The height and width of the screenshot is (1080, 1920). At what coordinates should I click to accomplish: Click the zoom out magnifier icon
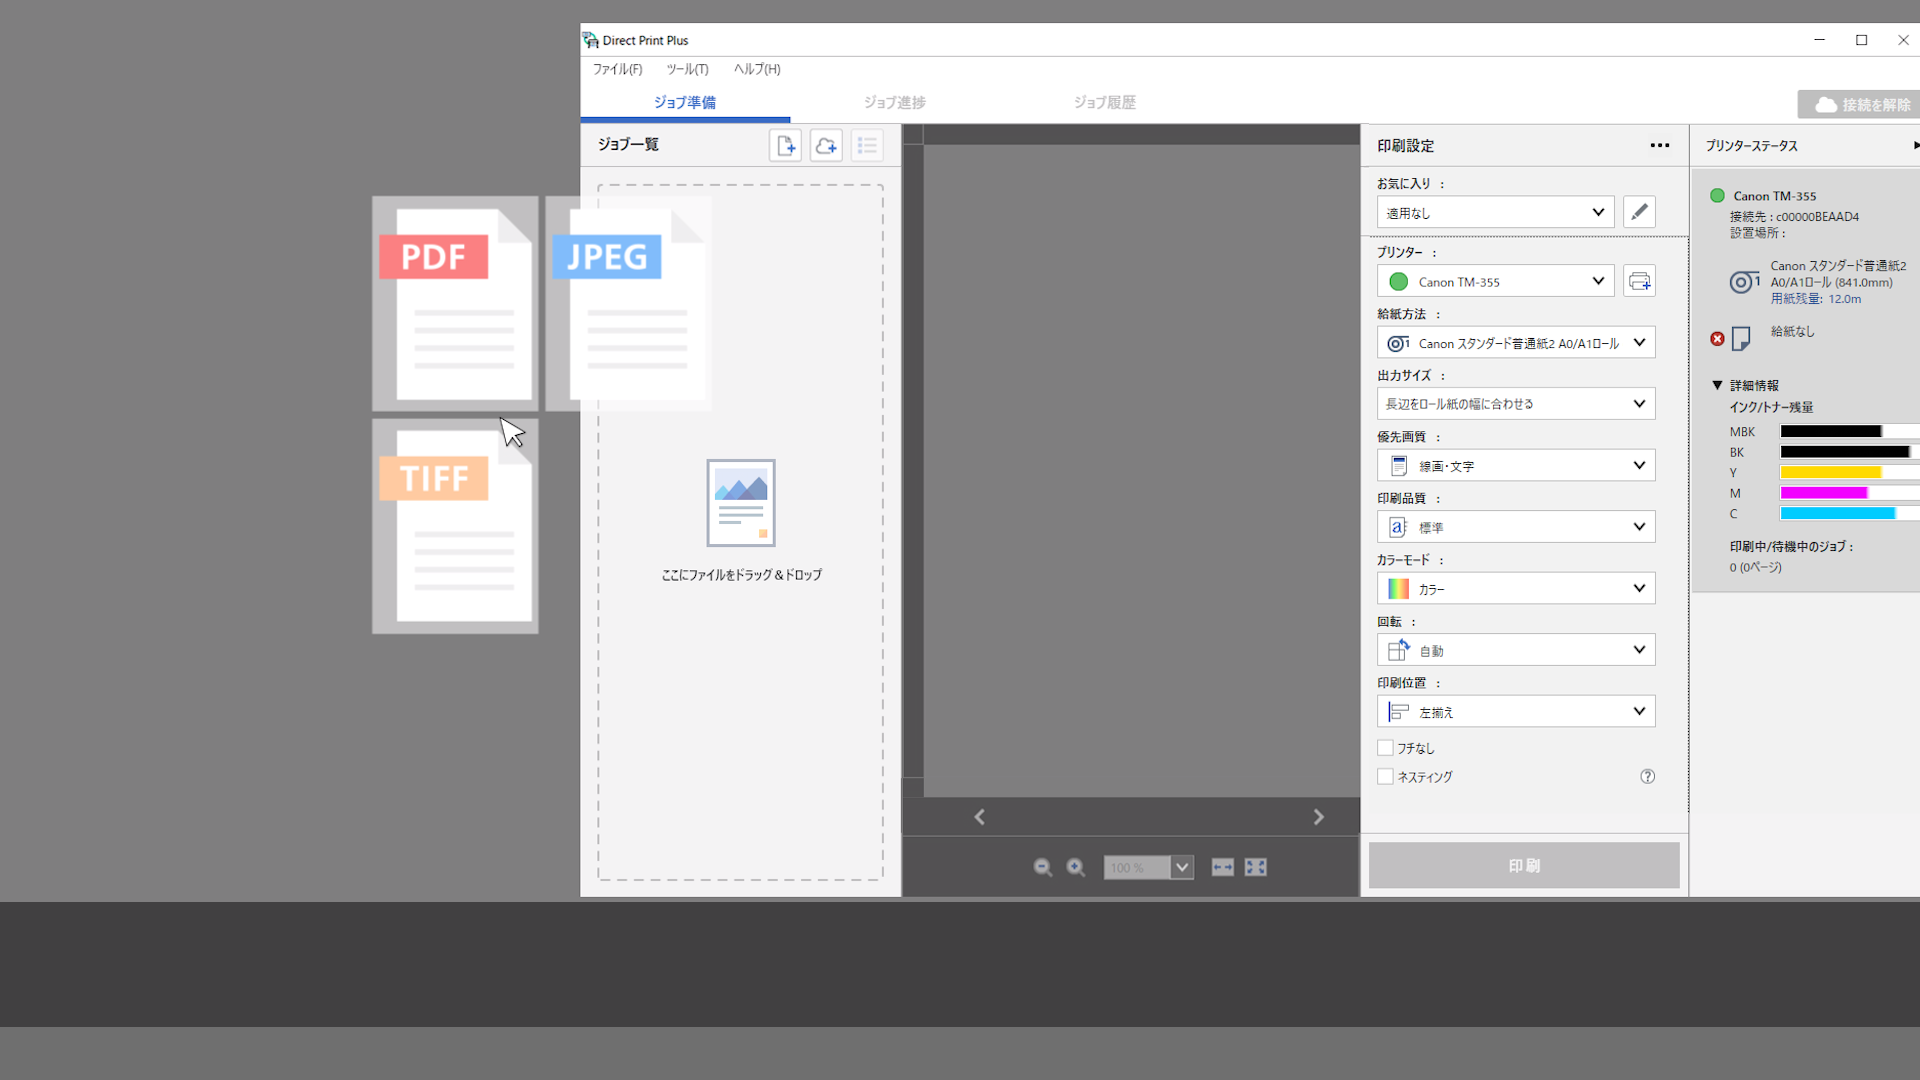click(x=1043, y=868)
